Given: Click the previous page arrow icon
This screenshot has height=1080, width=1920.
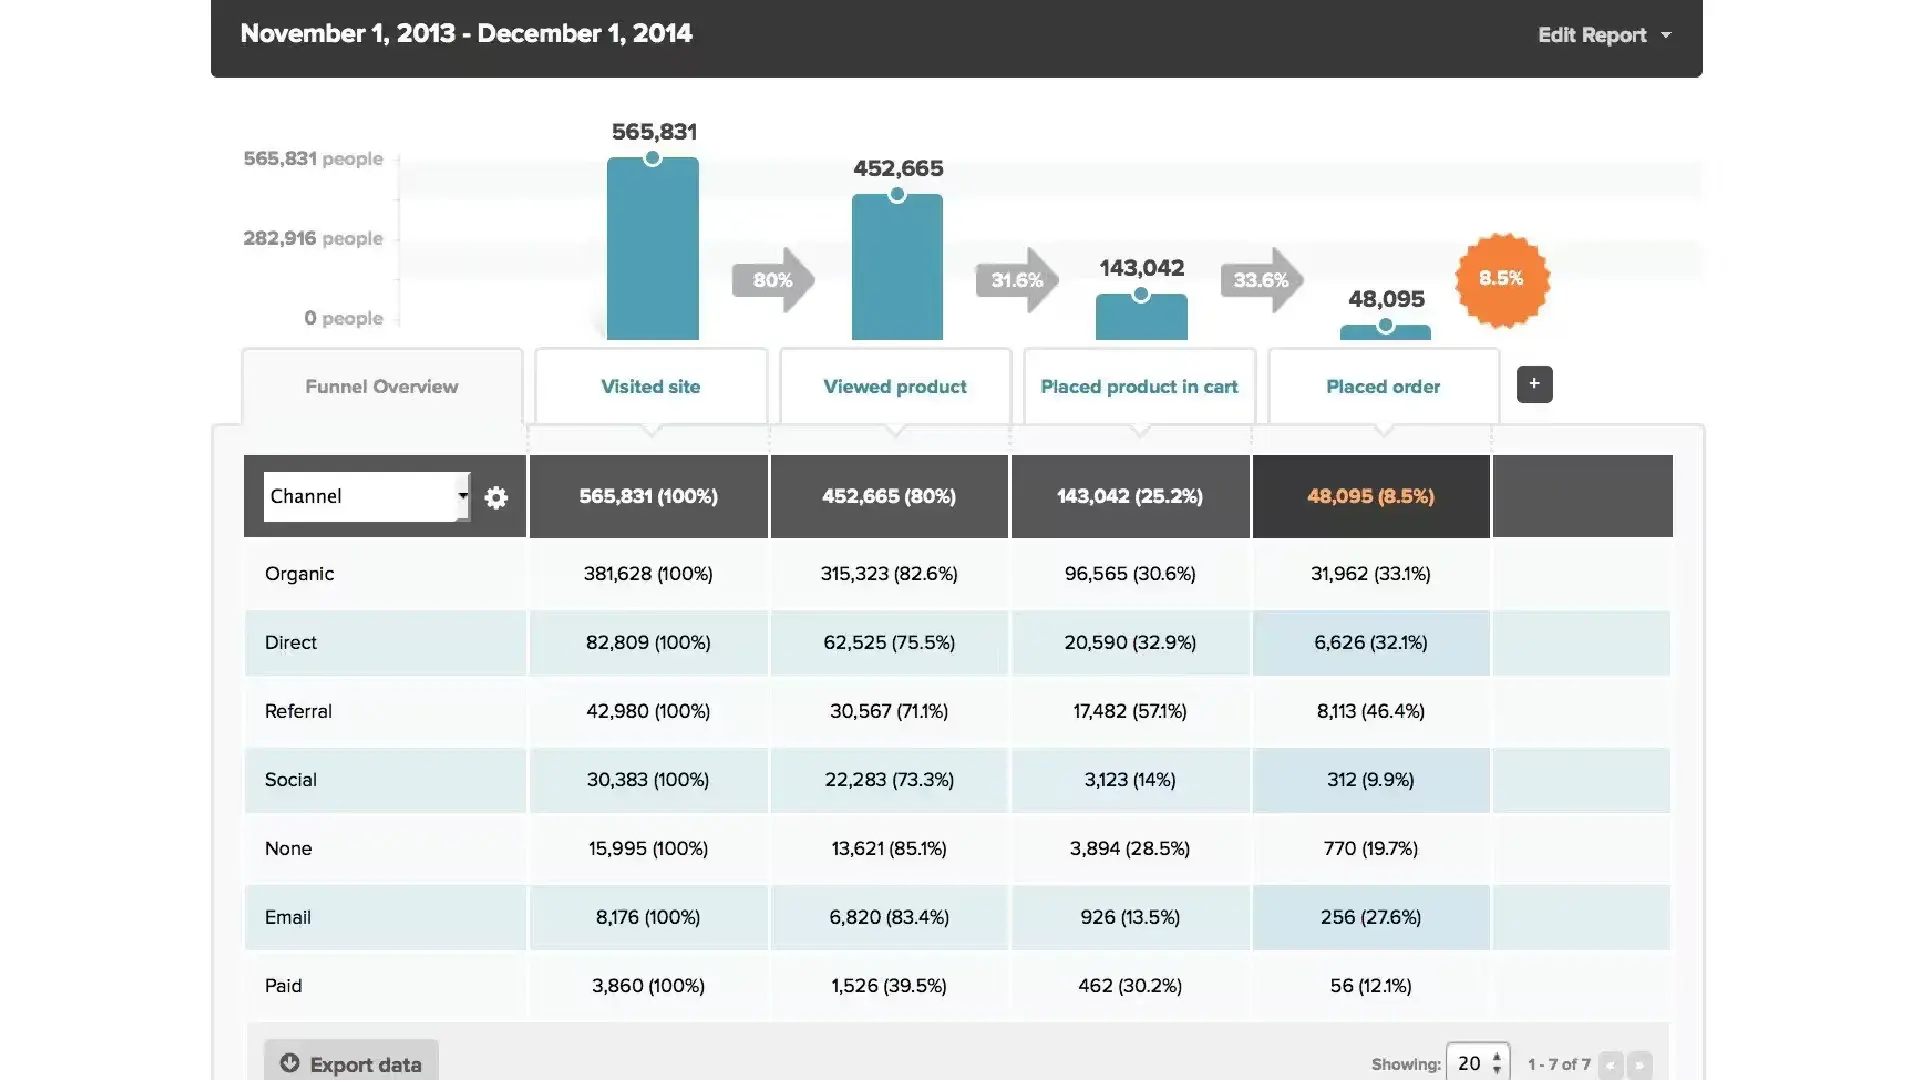Looking at the screenshot, I should point(1610,1065).
